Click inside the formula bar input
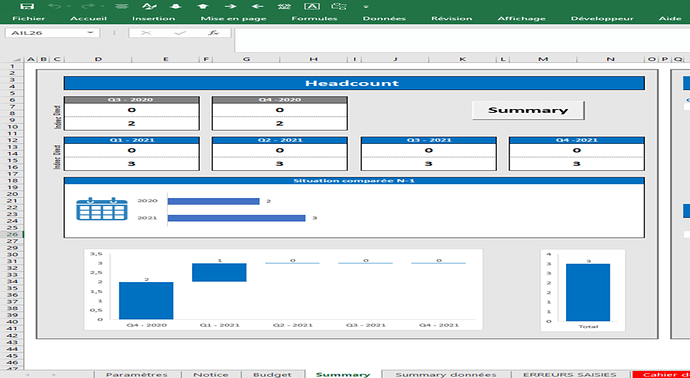This screenshot has height=378, width=690. pyautogui.click(x=462, y=40)
